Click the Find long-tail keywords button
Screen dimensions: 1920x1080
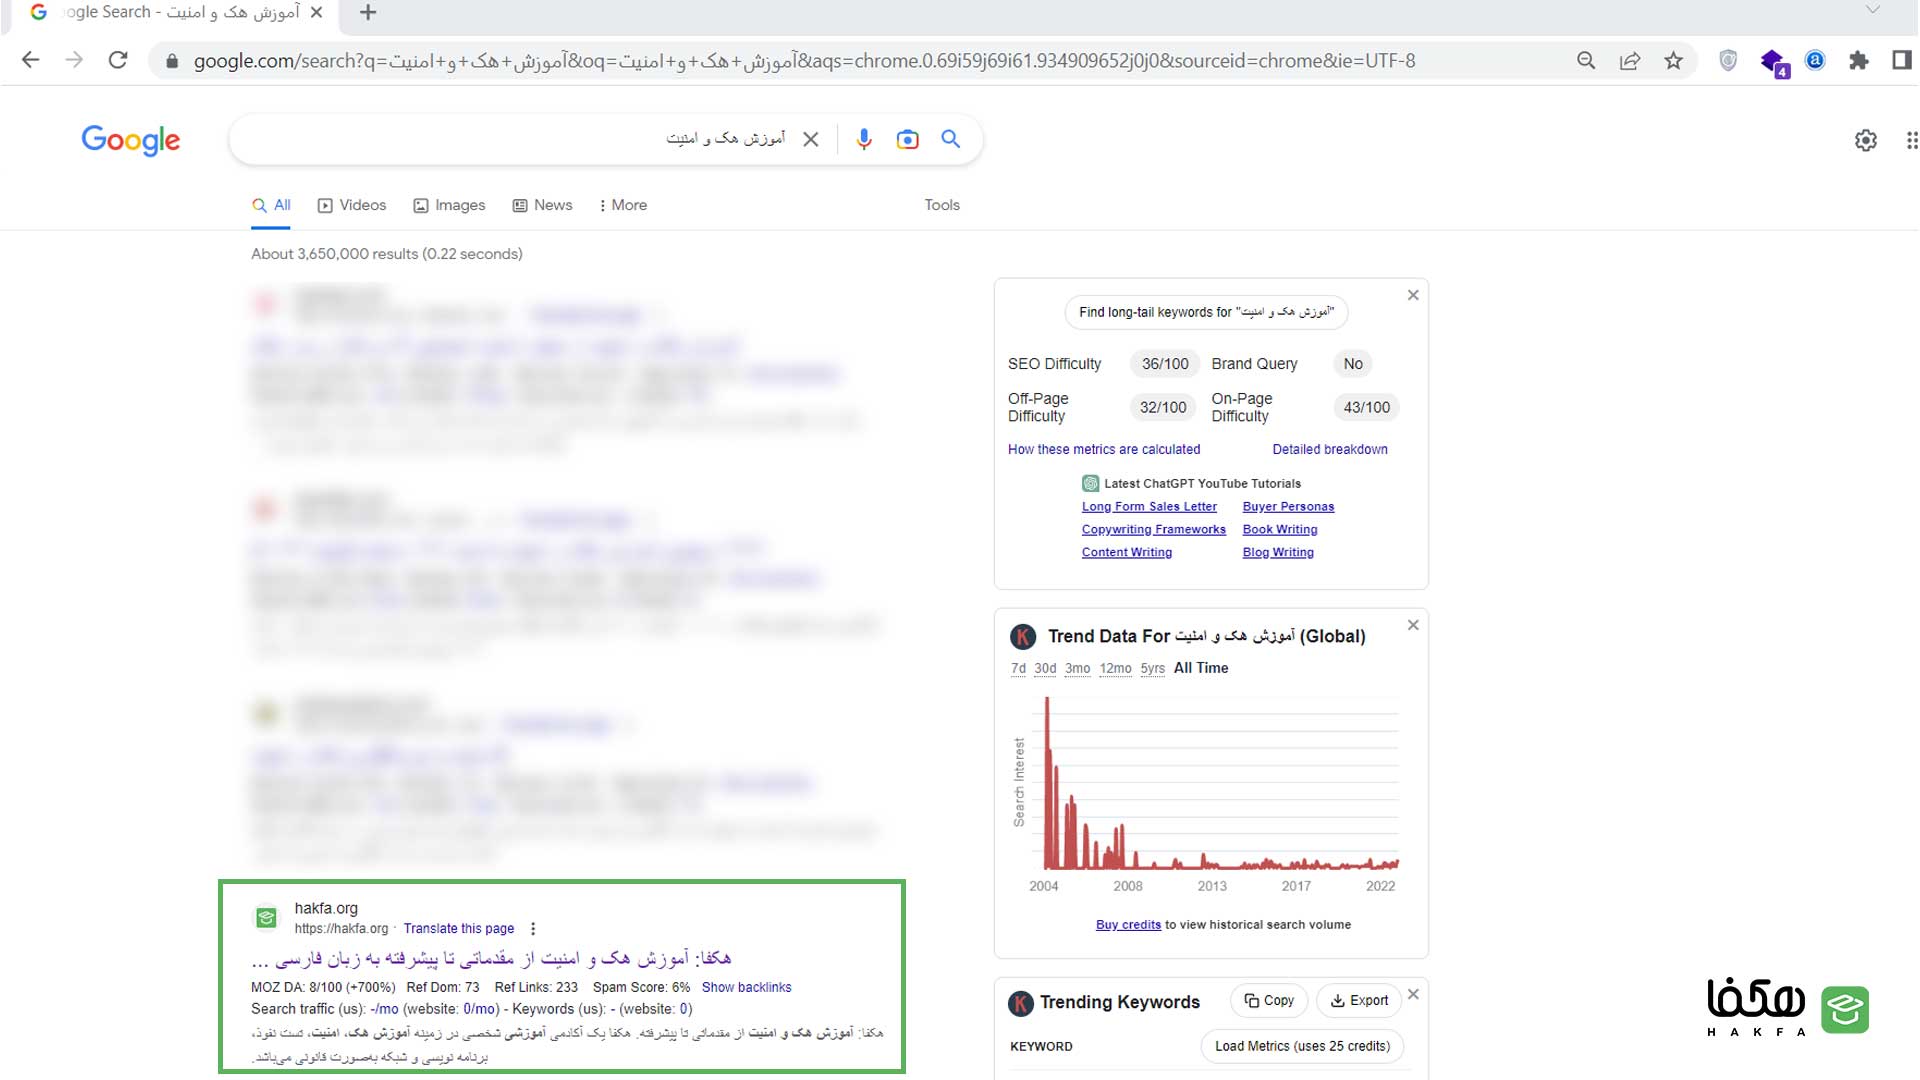point(1206,312)
